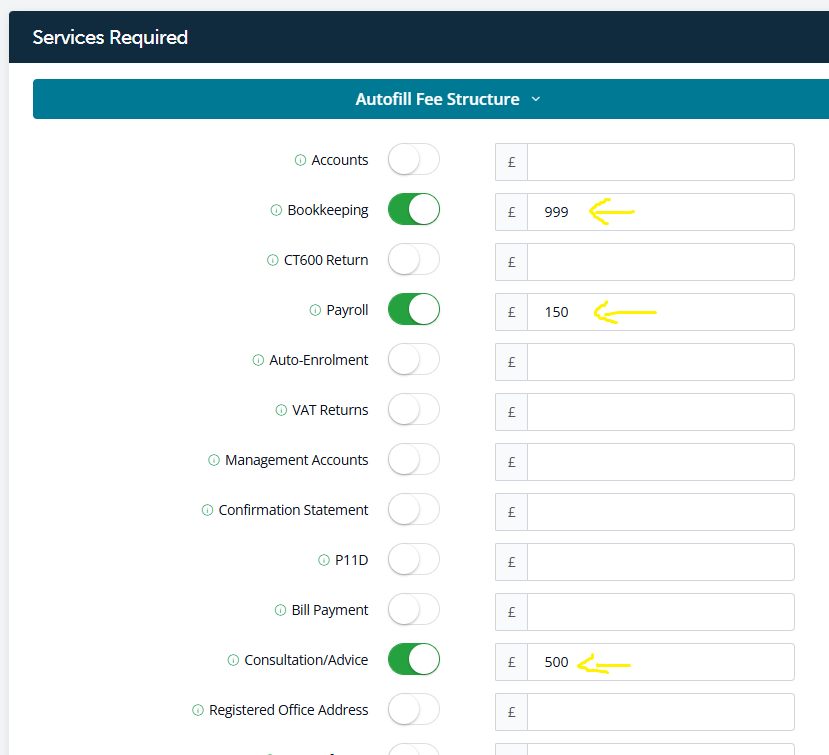This screenshot has width=829, height=755.
Task: Enable the Accounts service toggle
Action: click(413, 160)
